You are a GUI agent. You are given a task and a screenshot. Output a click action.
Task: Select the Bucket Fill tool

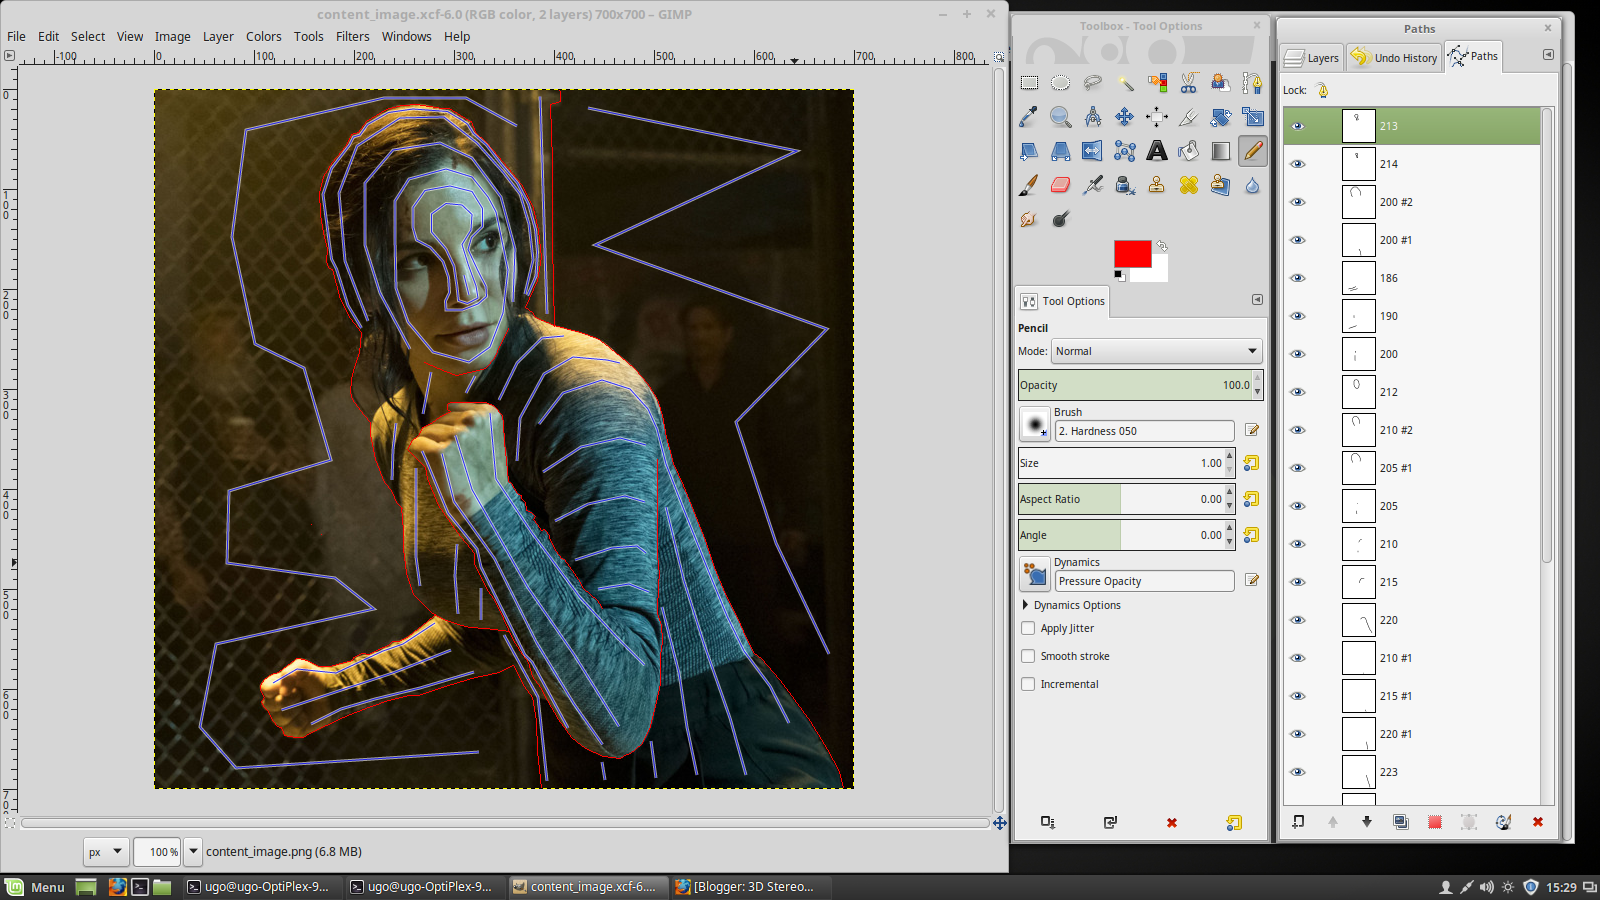coord(1189,151)
